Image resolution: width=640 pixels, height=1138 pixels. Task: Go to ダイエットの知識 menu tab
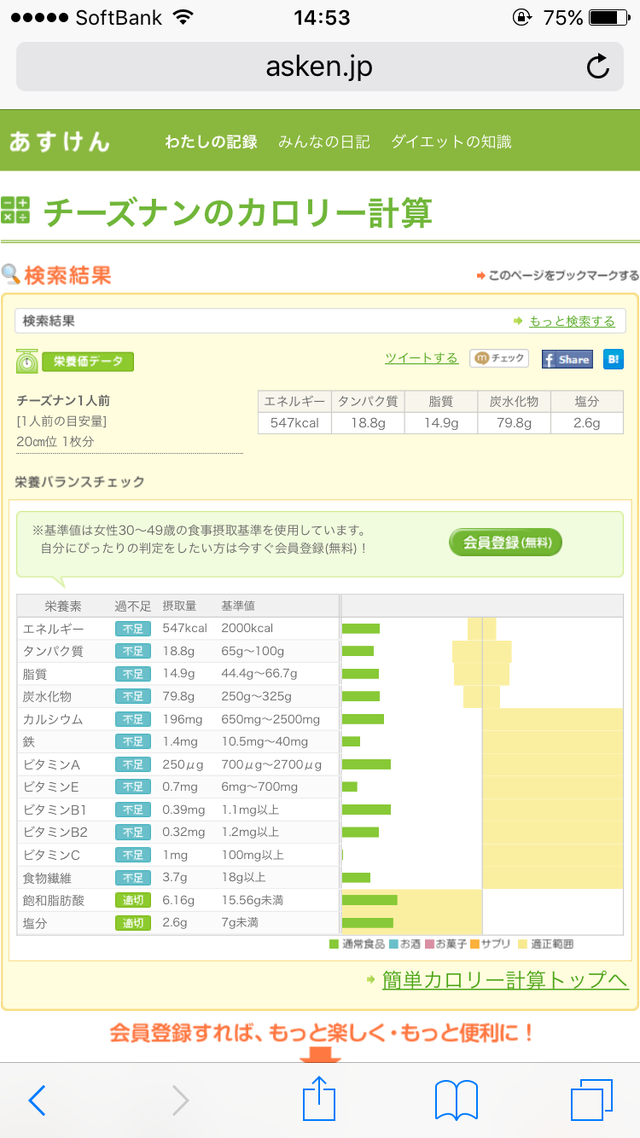[451, 142]
